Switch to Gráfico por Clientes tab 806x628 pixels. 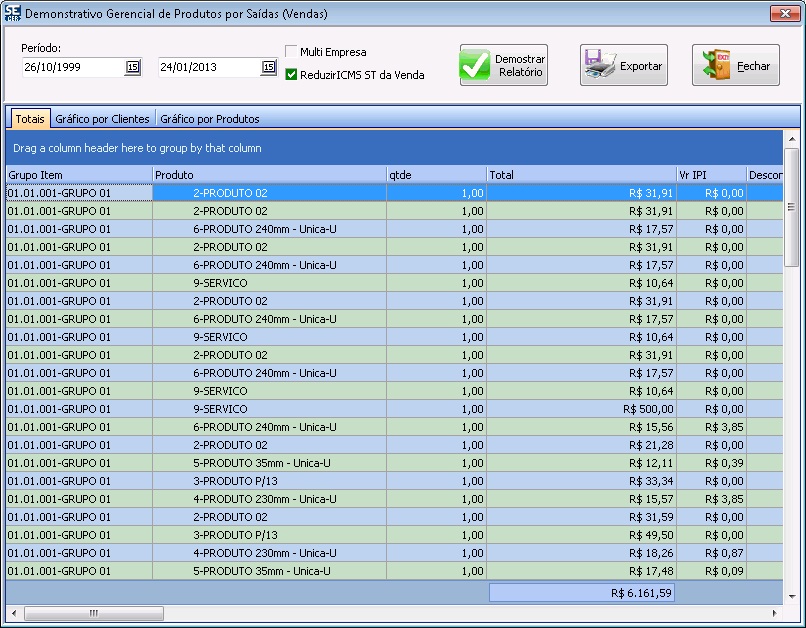(x=102, y=119)
